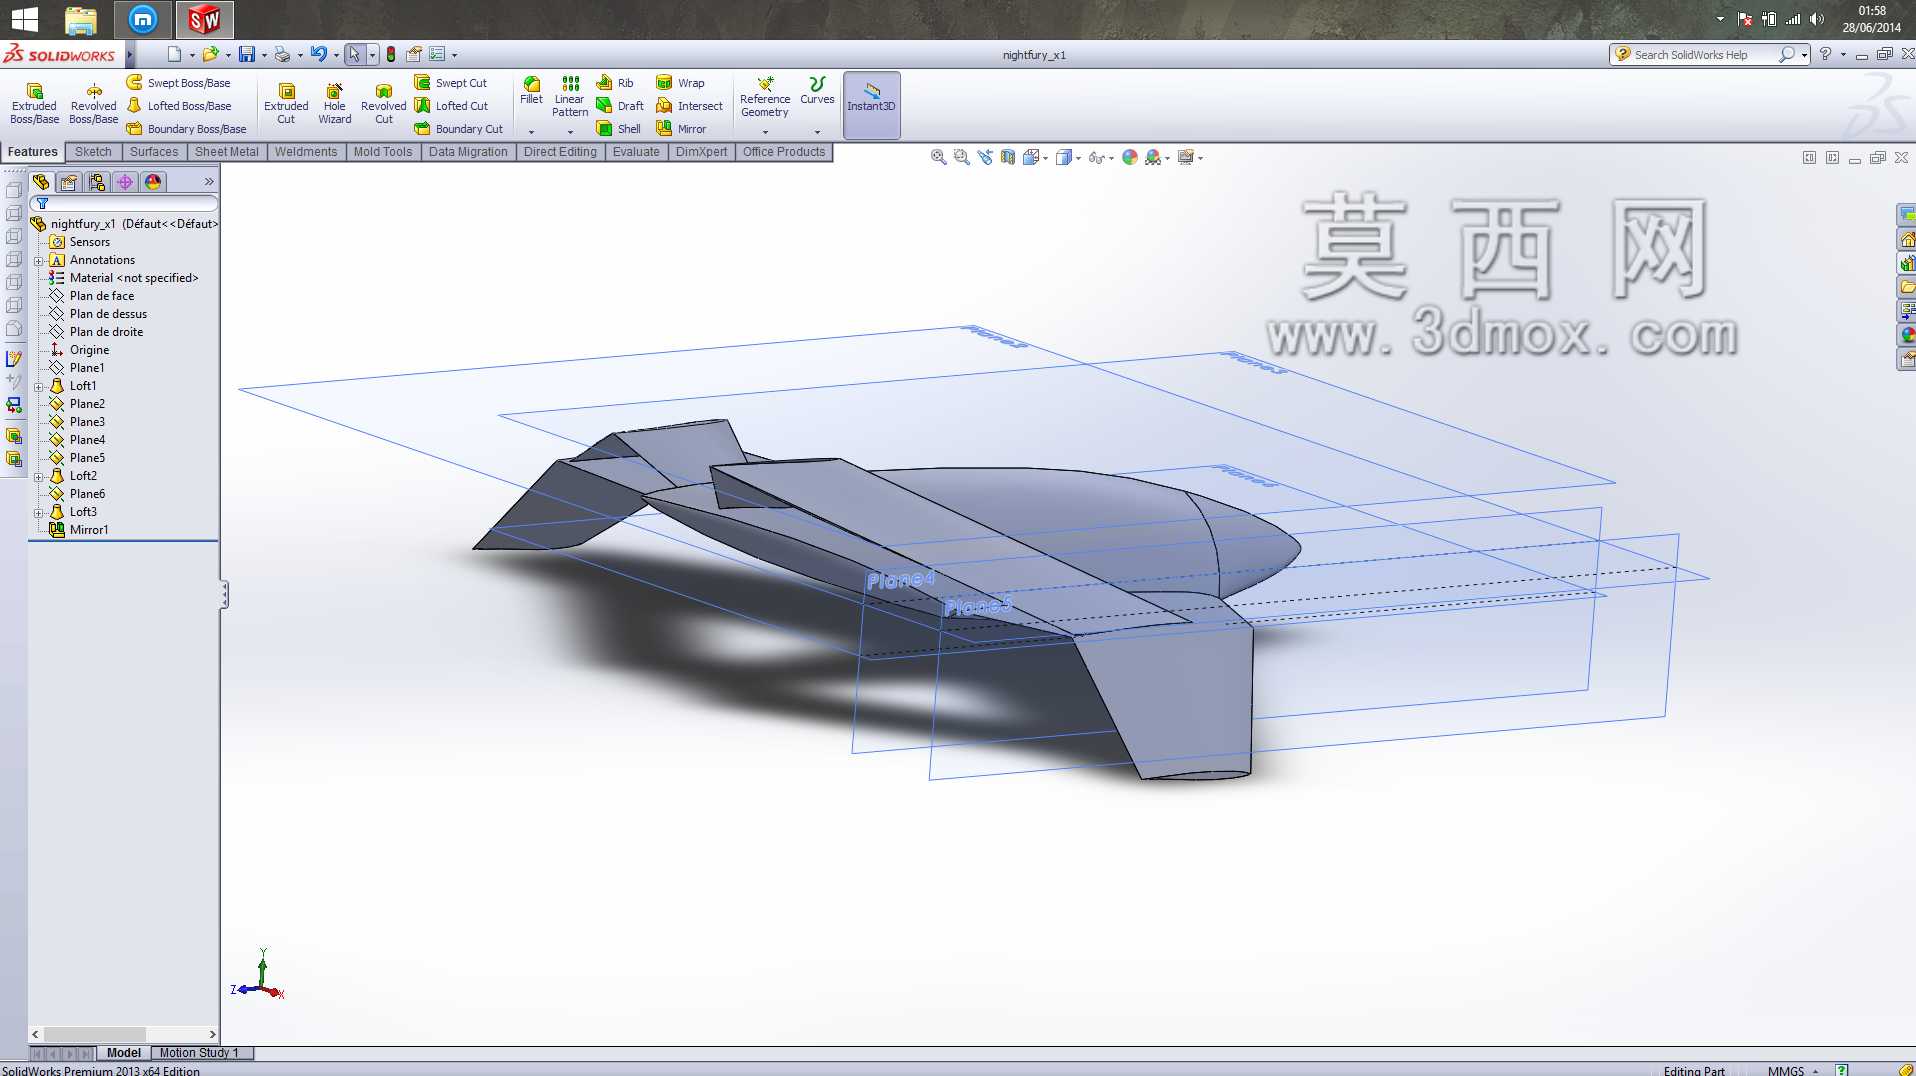Click the Edit Appearance color ball icon

[x=1130, y=157]
